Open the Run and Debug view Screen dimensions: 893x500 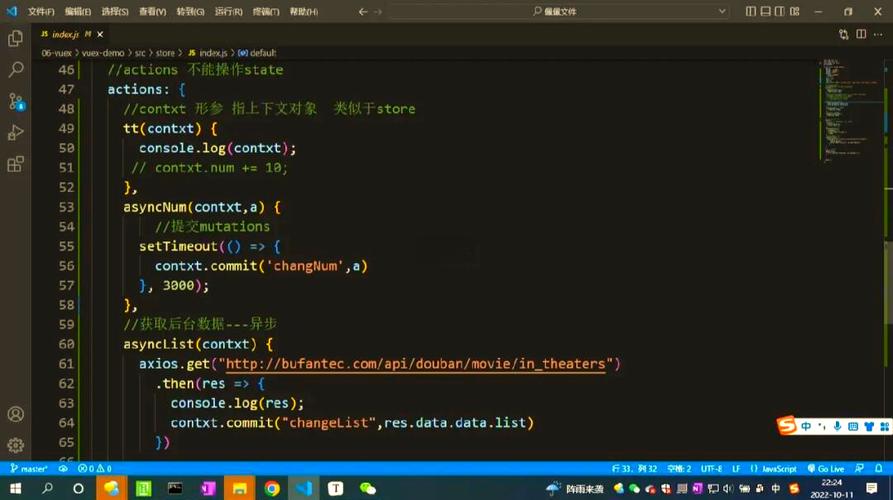coord(15,133)
